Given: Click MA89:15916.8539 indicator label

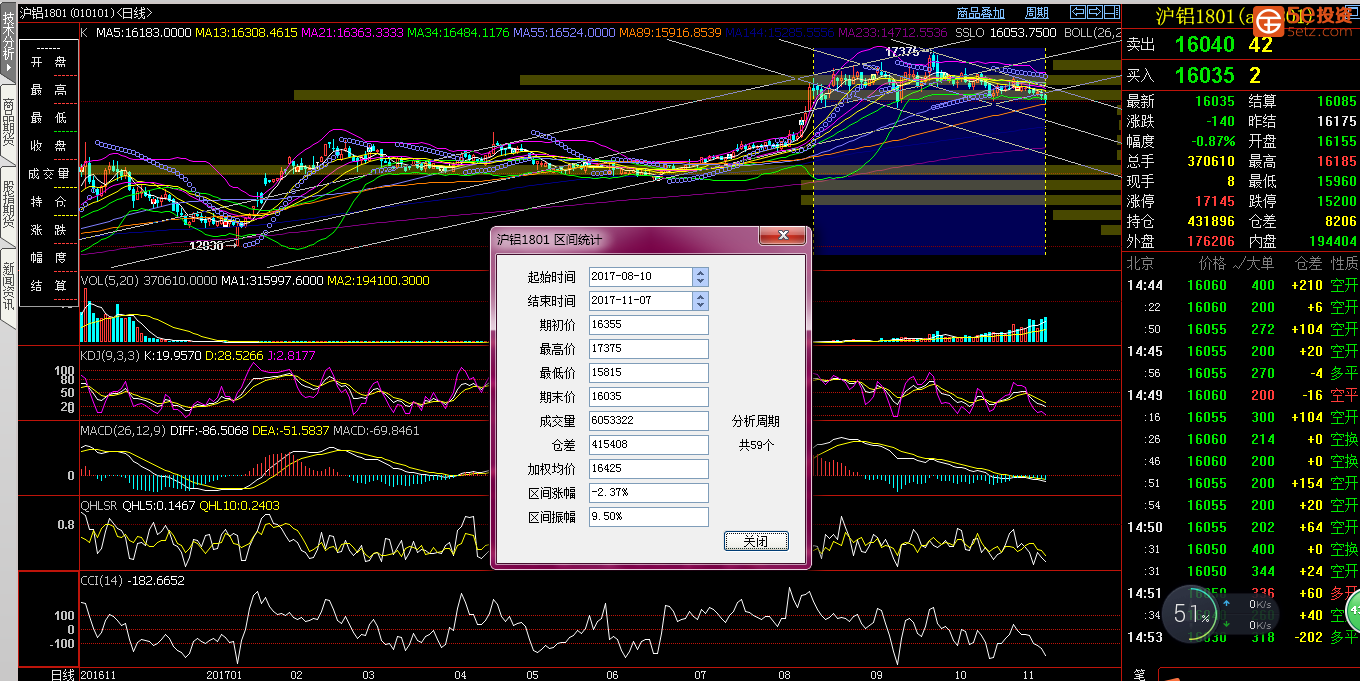Looking at the screenshot, I should tap(671, 33).
